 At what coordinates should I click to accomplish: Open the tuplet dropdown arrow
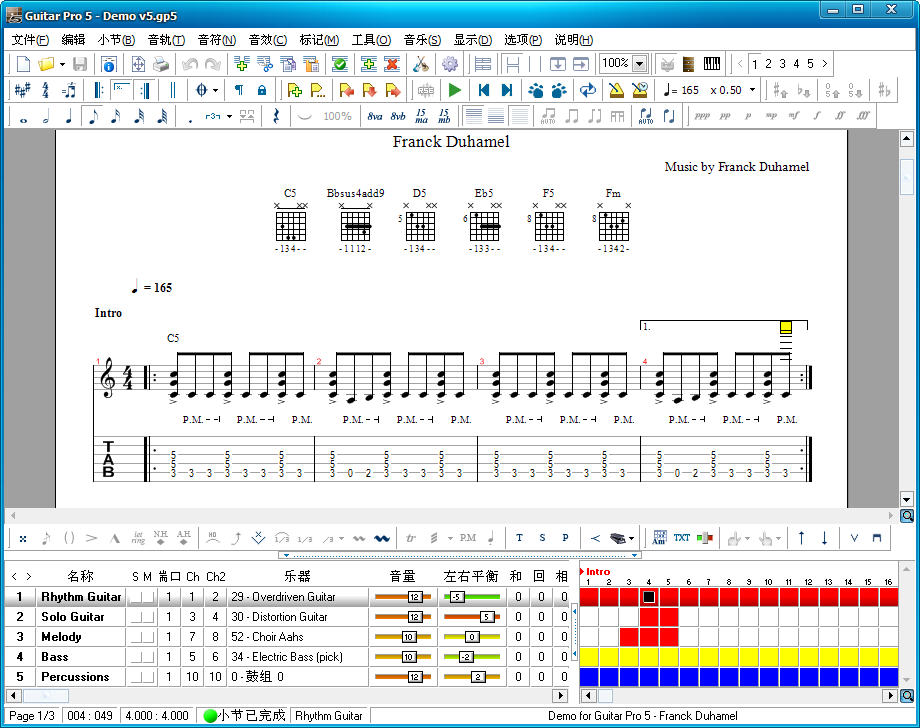click(x=229, y=117)
